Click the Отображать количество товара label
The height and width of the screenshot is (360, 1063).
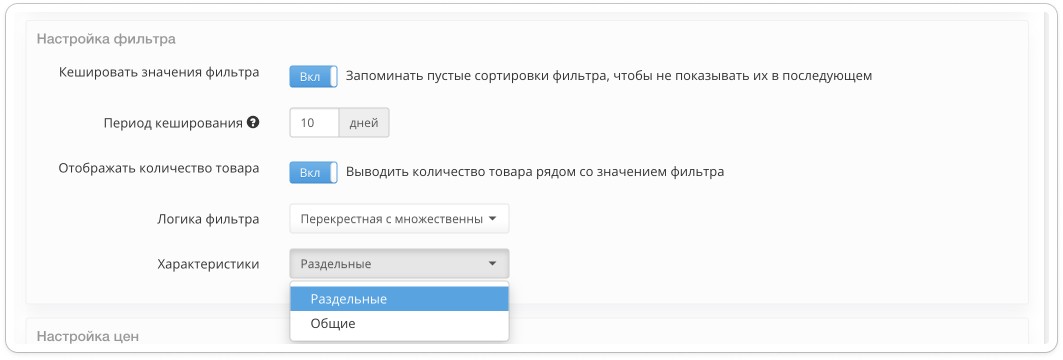[x=159, y=168]
